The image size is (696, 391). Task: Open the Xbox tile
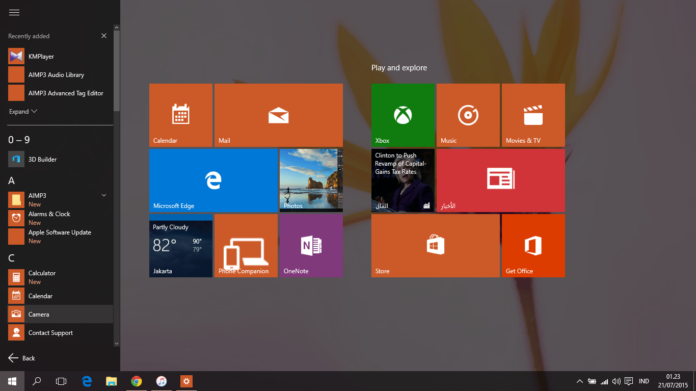pos(403,115)
